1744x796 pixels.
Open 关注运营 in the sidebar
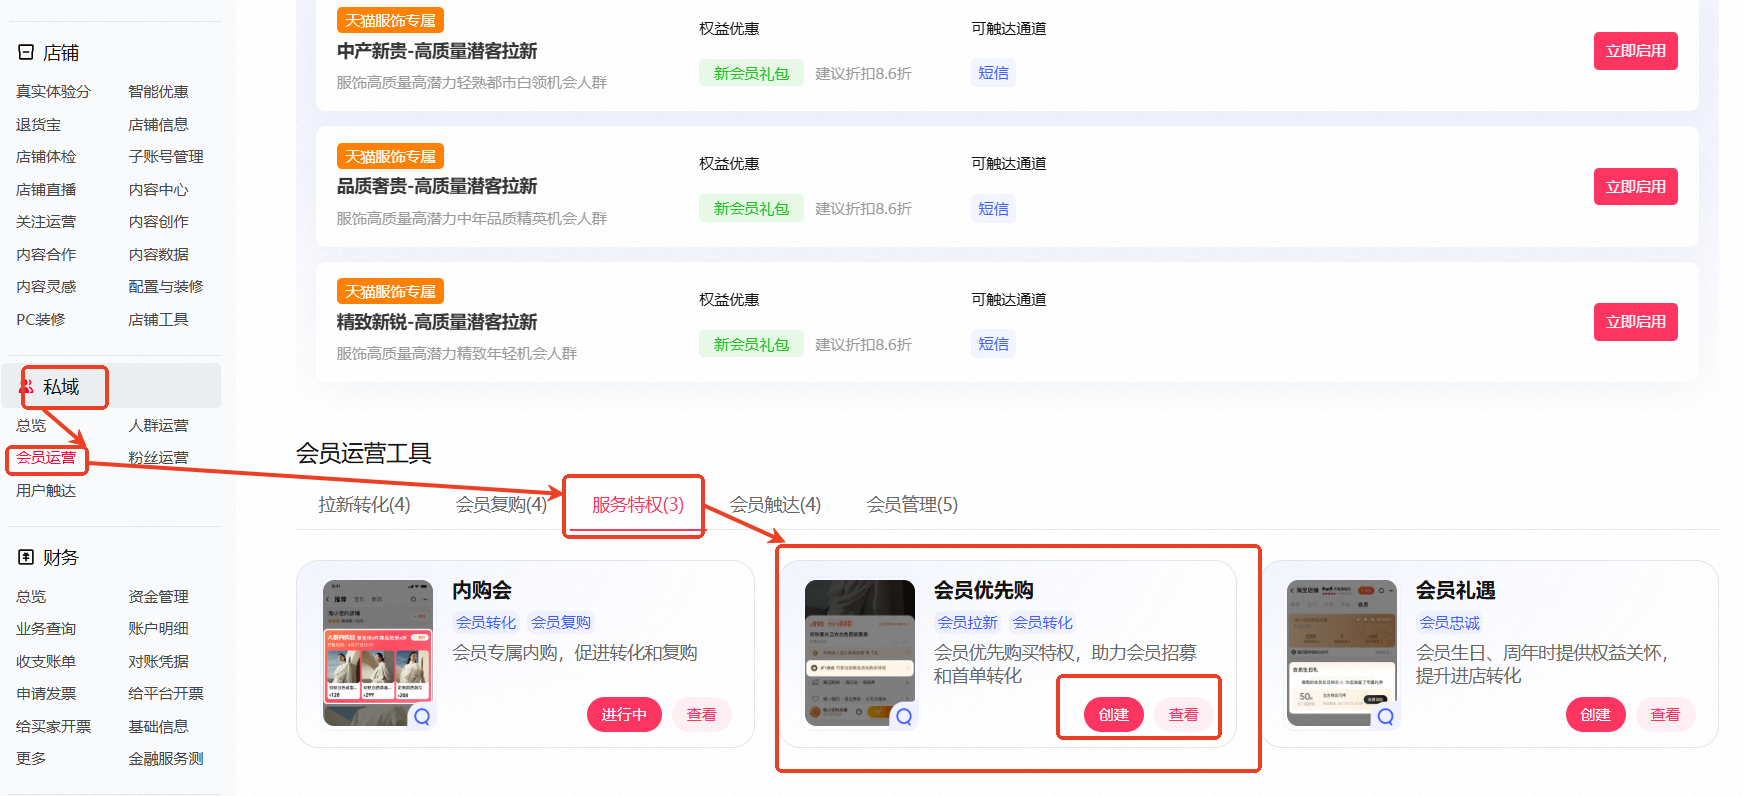click(46, 221)
